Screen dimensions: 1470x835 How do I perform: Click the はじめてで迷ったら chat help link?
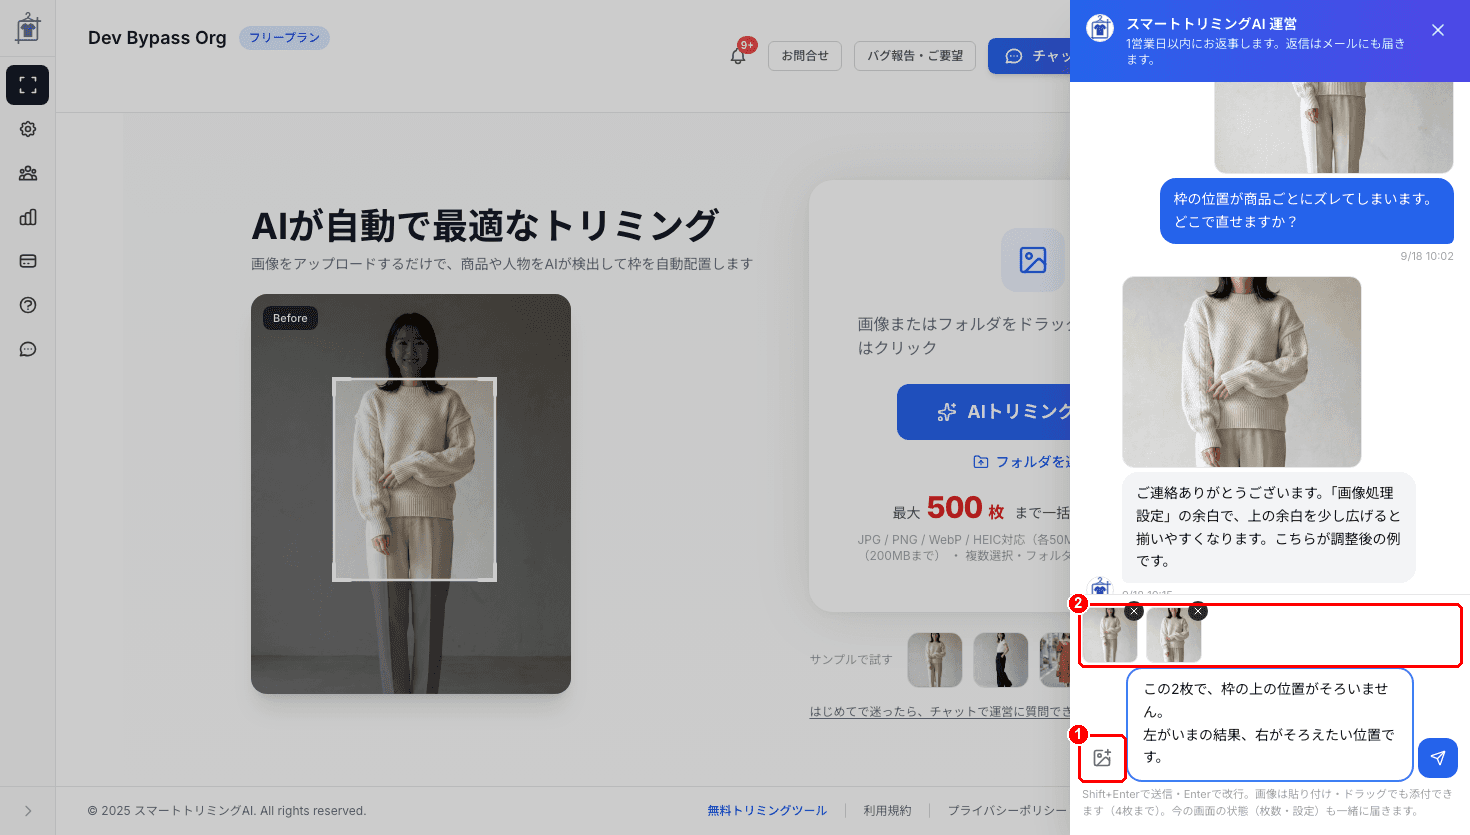[940, 712]
